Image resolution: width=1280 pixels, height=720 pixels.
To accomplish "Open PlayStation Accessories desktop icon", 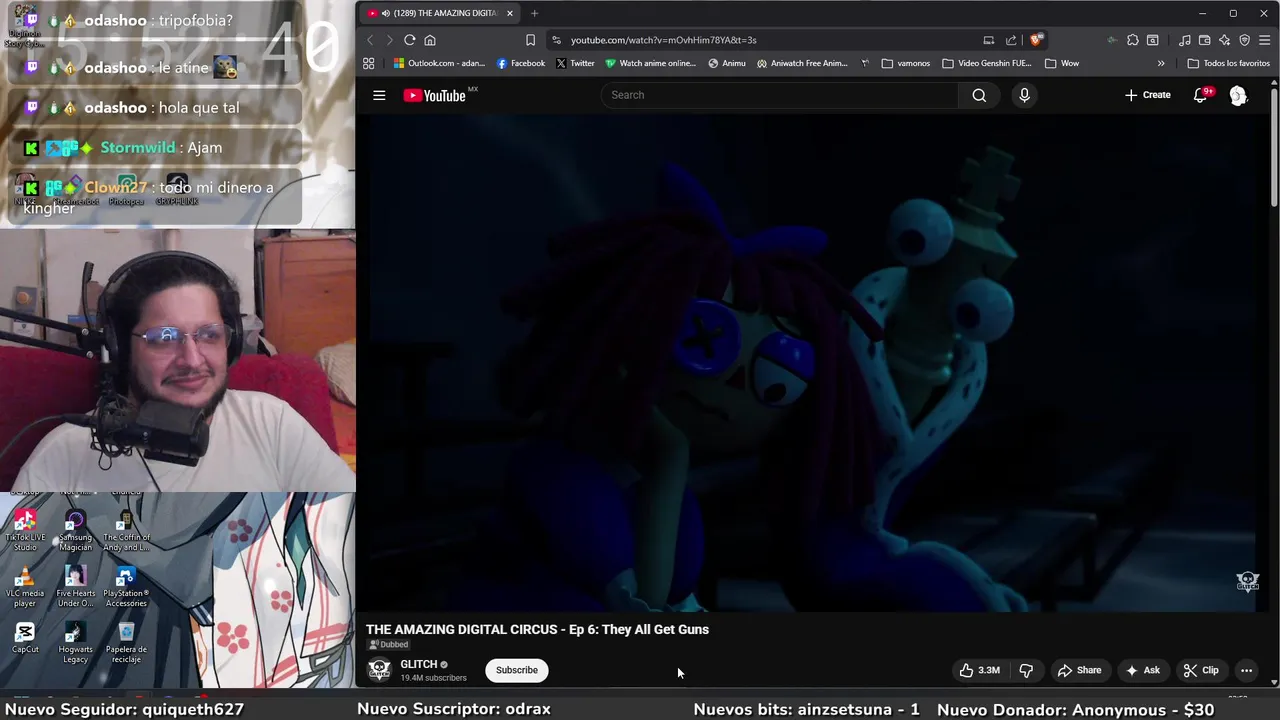I will 126,587.
